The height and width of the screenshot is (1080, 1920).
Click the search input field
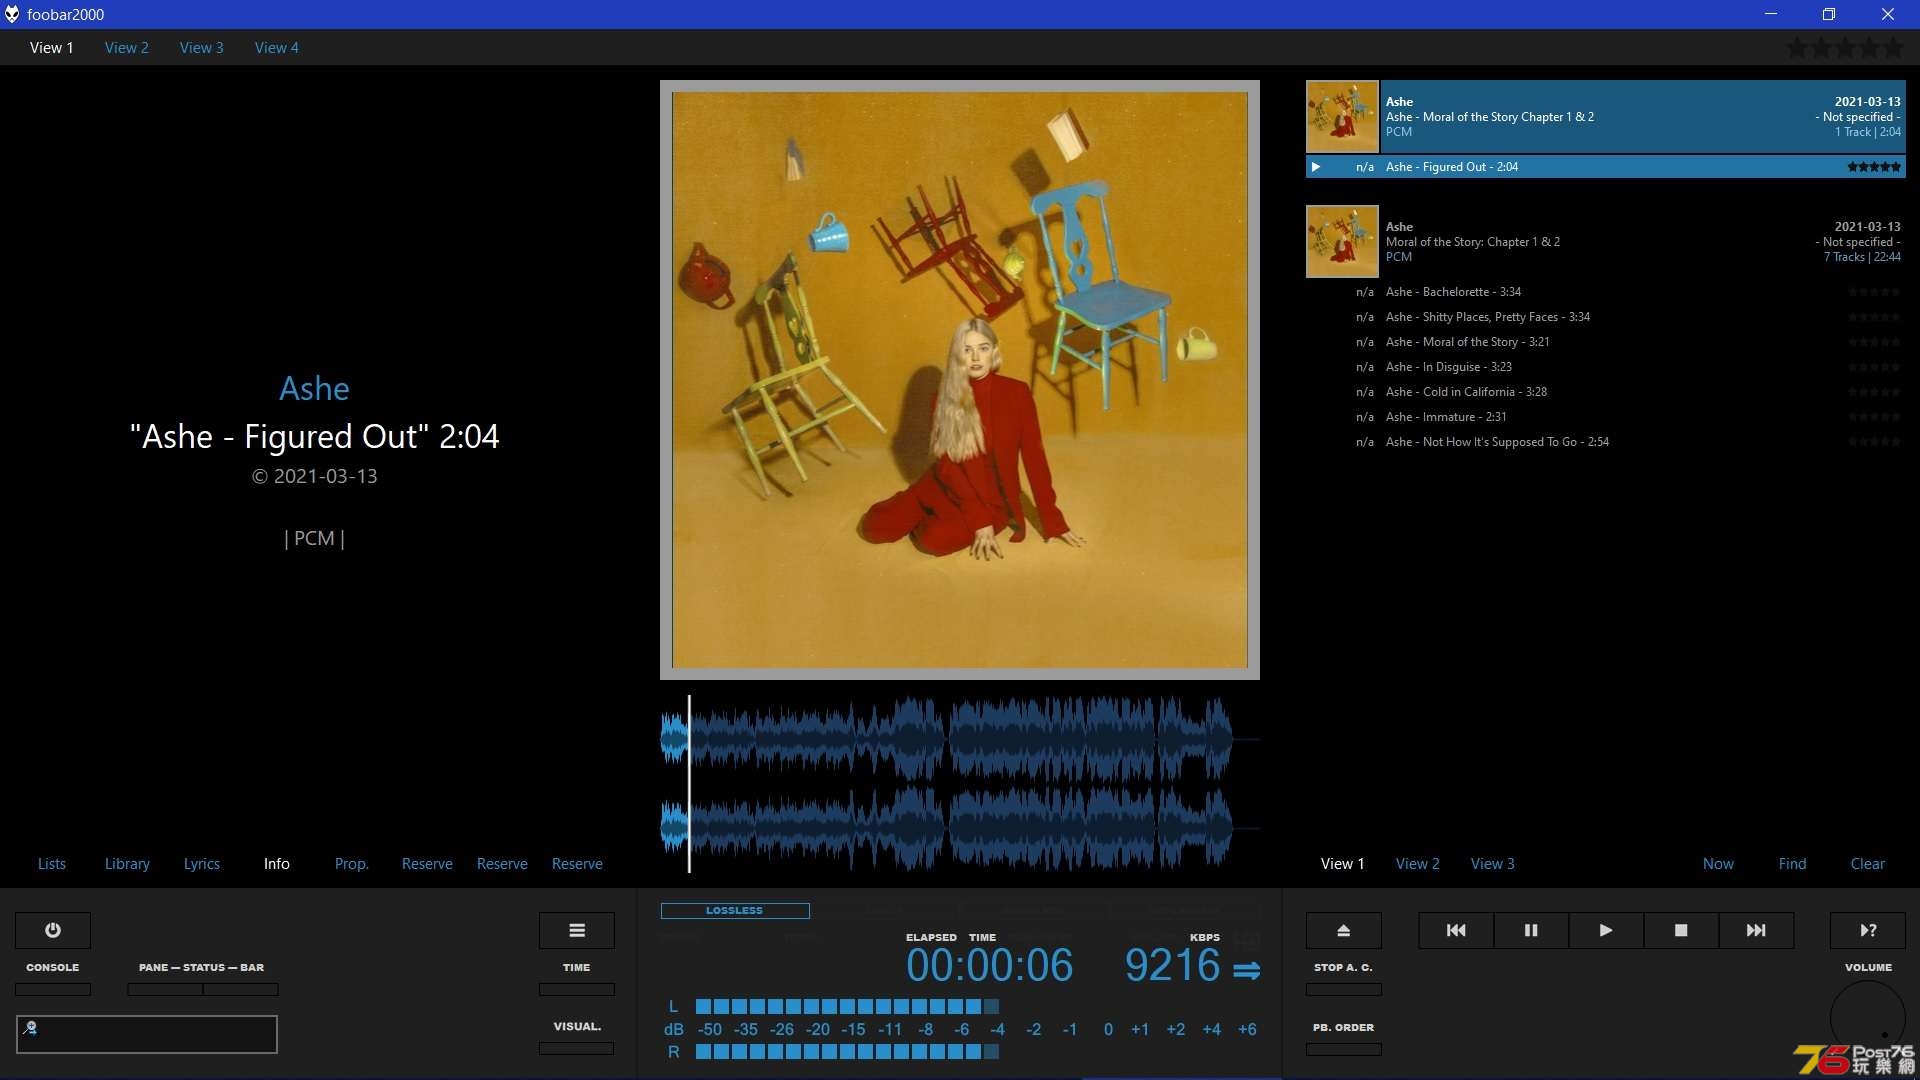(147, 1034)
